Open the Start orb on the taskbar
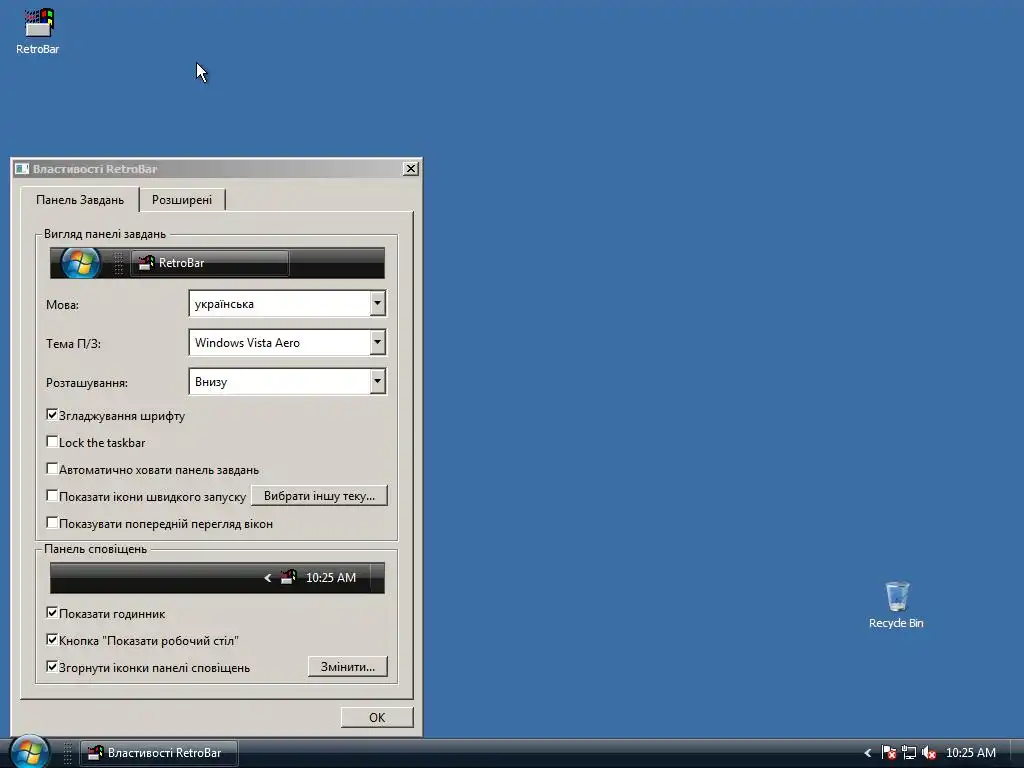Image resolution: width=1024 pixels, height=768 pixels. click(29, 752)
